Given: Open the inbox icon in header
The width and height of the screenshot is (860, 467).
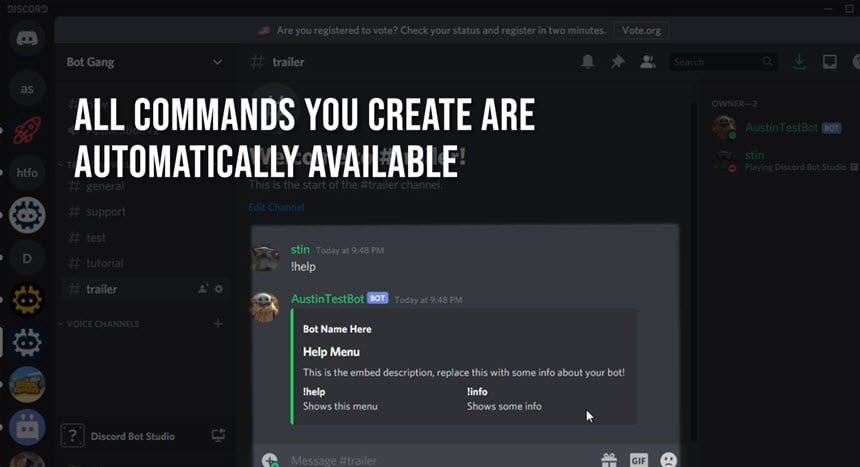Looking at the screenshot, I should click(829, 61).
